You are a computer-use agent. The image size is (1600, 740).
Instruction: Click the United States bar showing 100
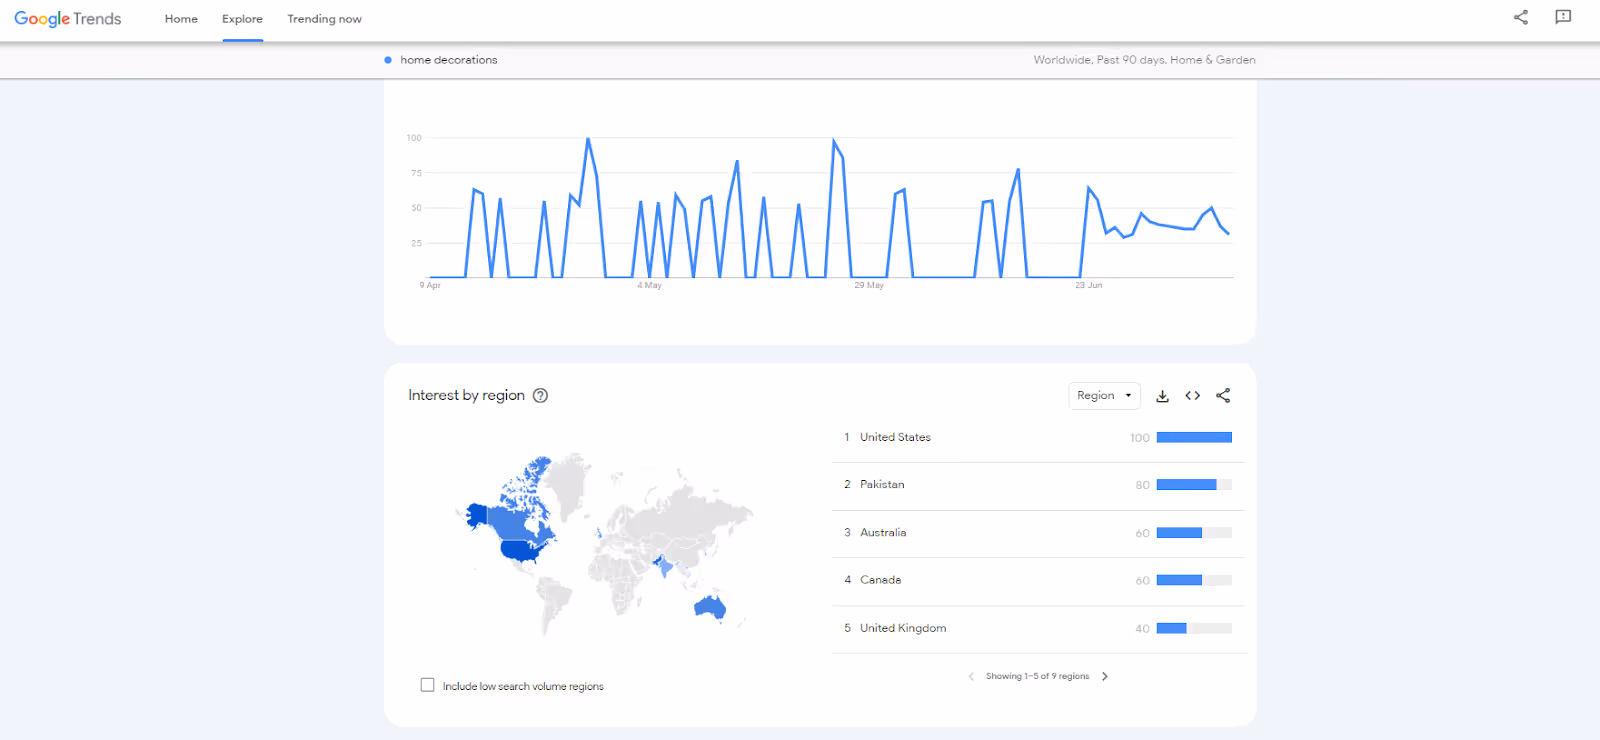pos(1194,438)
